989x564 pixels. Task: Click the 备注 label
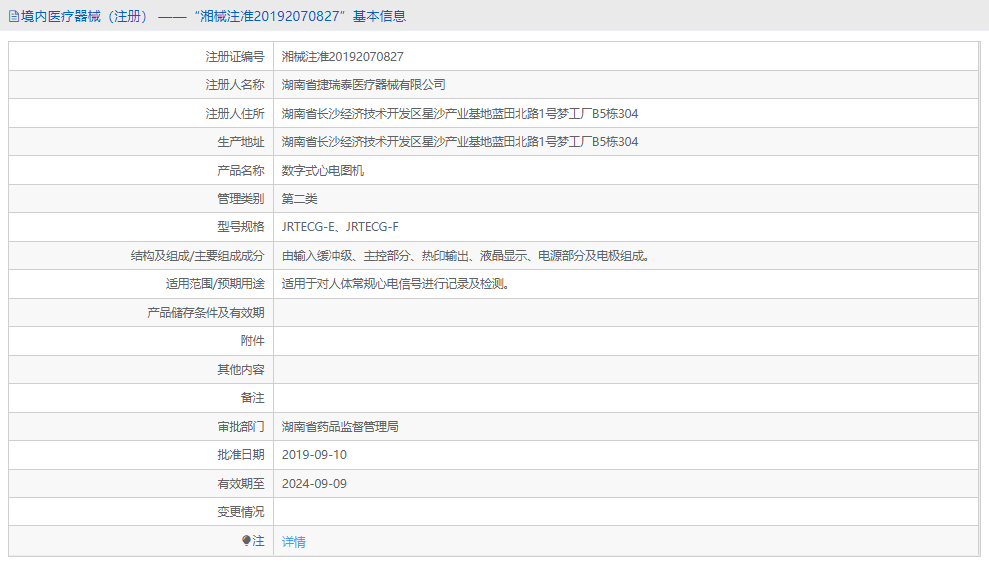point(252,398)
